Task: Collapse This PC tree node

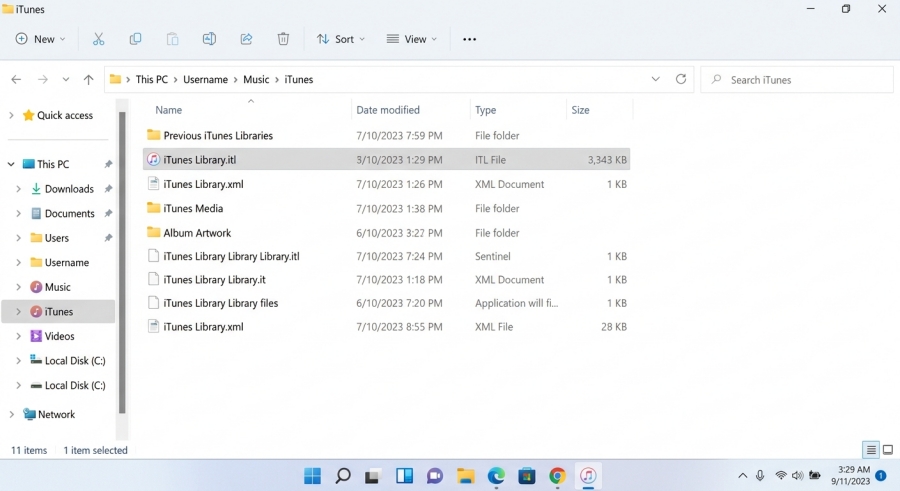Action: pos(11,164)
